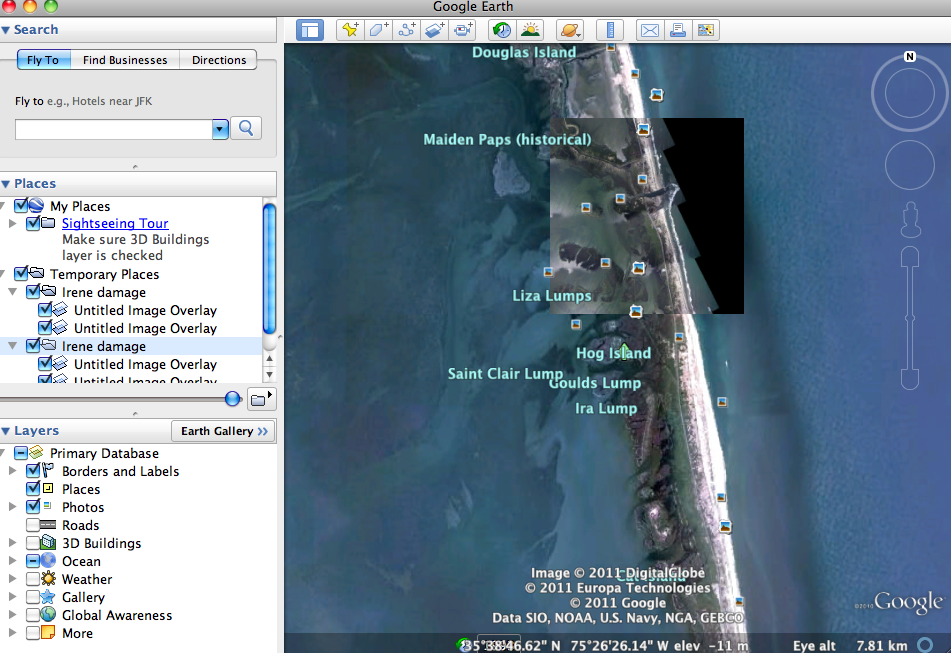Add a path using the toolbar
Image resolution: width=951 pixels, height=653 pixels.
click(407, 30)
